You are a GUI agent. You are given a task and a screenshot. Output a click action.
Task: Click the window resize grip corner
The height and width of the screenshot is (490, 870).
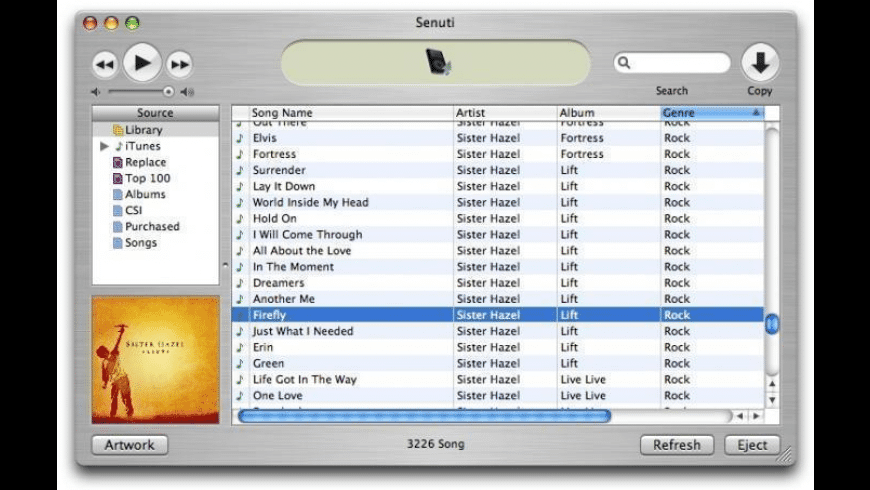coord(785,455)
